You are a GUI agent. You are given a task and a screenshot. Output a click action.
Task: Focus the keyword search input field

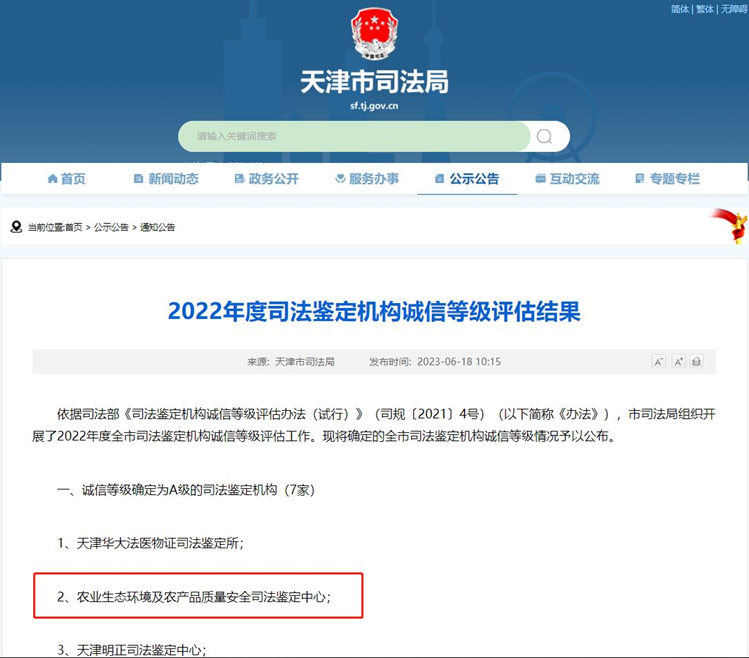pyautogui.click(x=354, y=137)
